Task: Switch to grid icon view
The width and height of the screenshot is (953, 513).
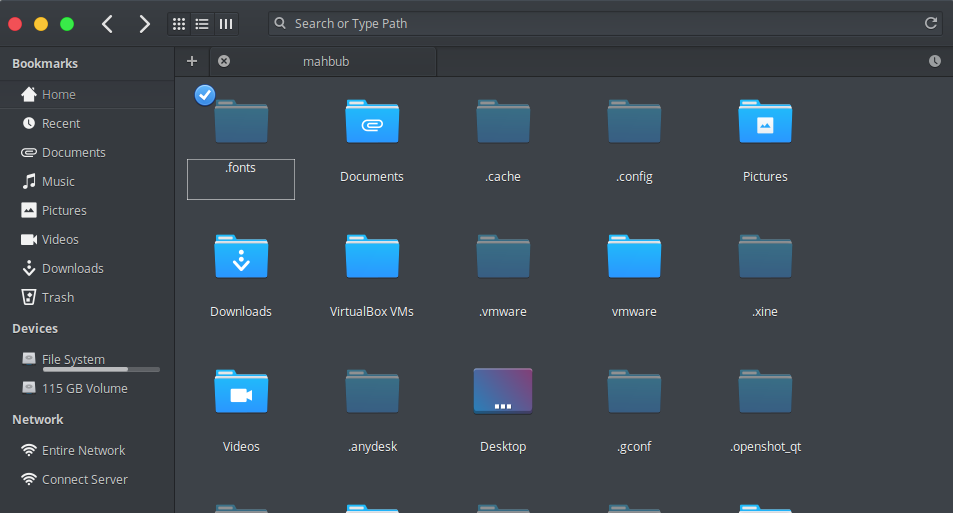Action: coord(179,24)
